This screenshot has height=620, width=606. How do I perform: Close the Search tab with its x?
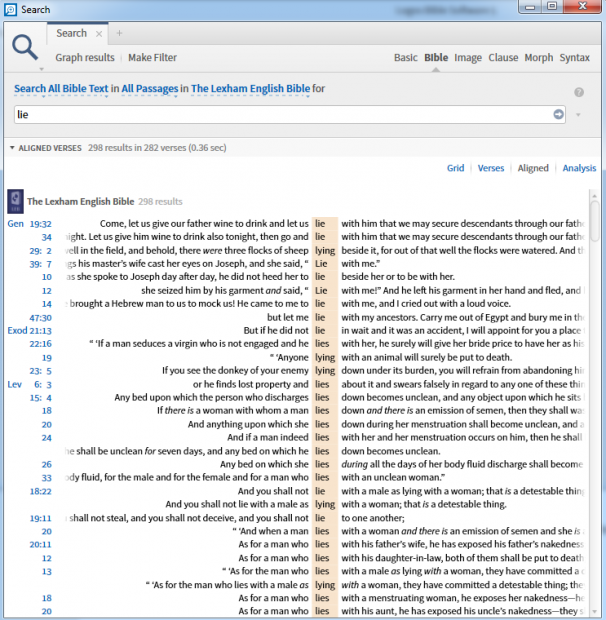(99, 34)
